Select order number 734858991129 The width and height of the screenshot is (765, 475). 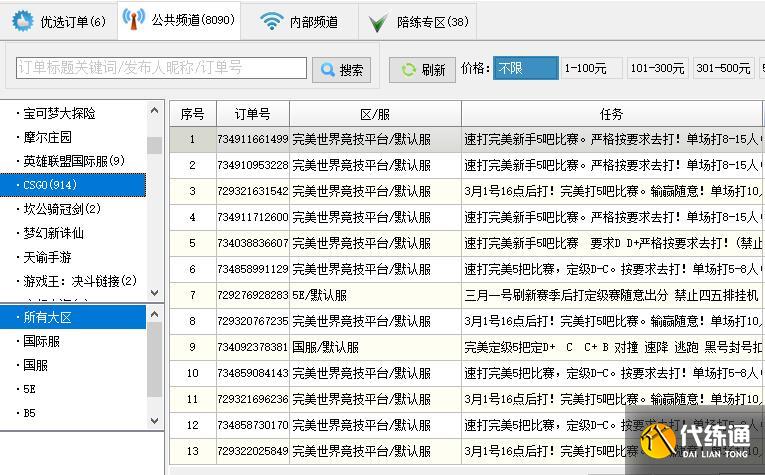(253, 269)
